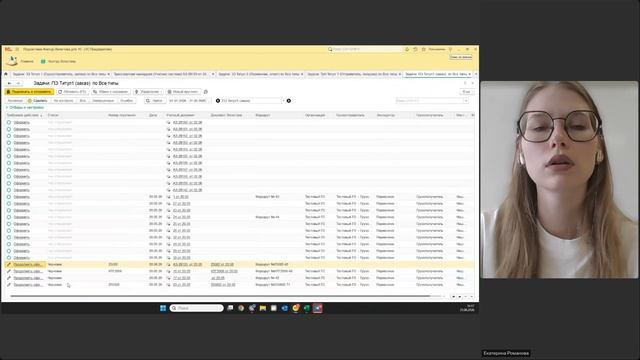
Task: Open the Управление dropdown menu
Action: click(149, 92)
